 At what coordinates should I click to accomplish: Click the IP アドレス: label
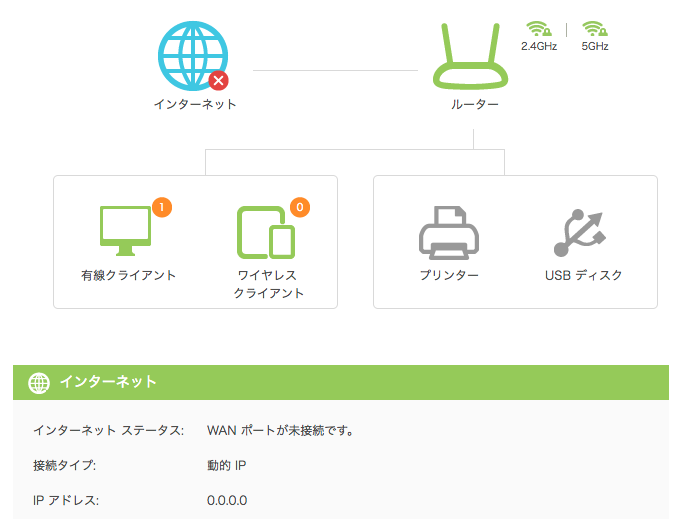point(66,500)
